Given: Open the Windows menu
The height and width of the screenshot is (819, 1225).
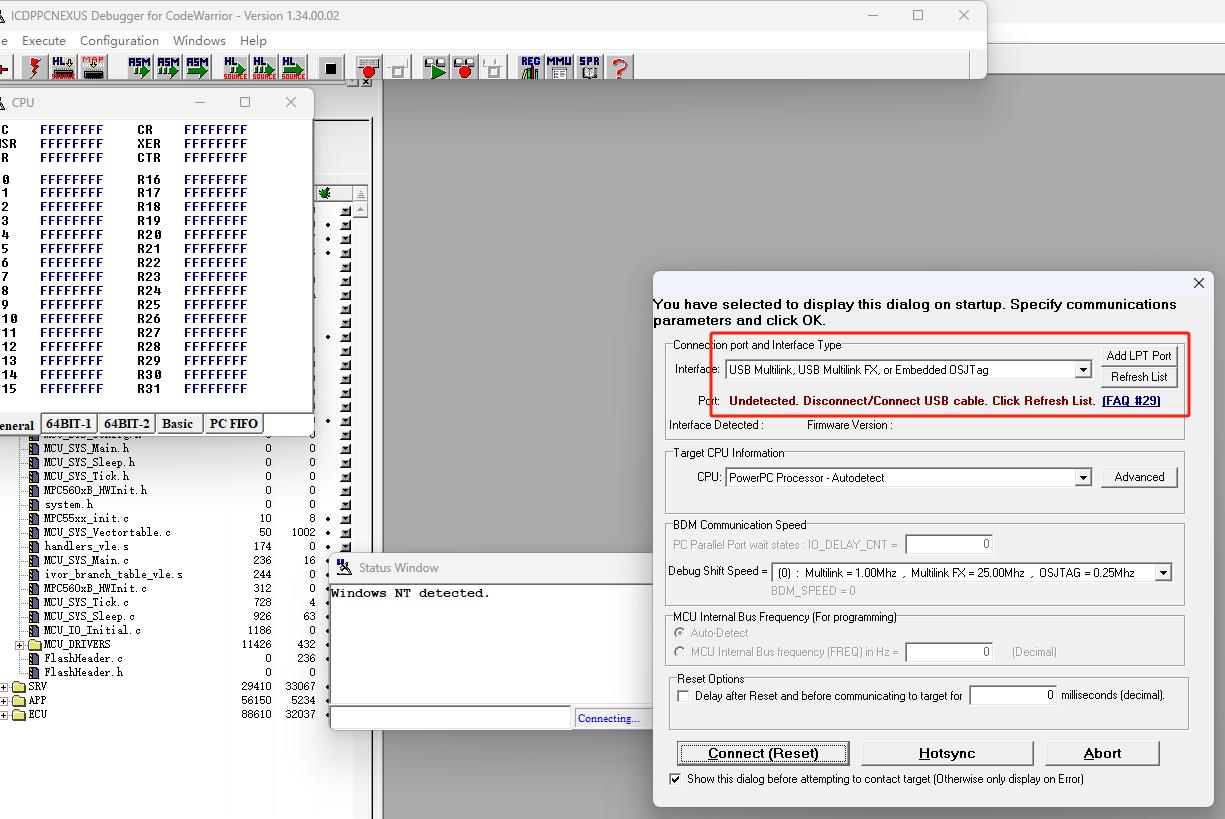Looking at the screenshot, I should pos(199,41).
